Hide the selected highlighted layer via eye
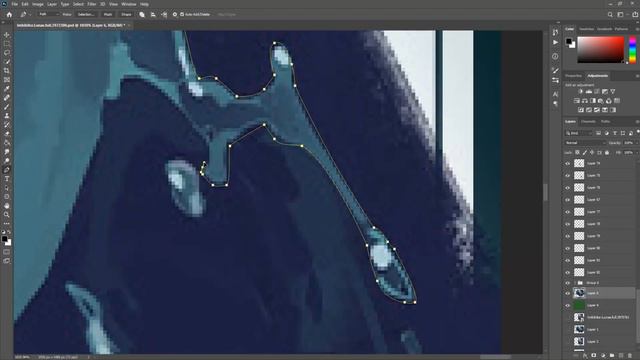 [567, 293]
